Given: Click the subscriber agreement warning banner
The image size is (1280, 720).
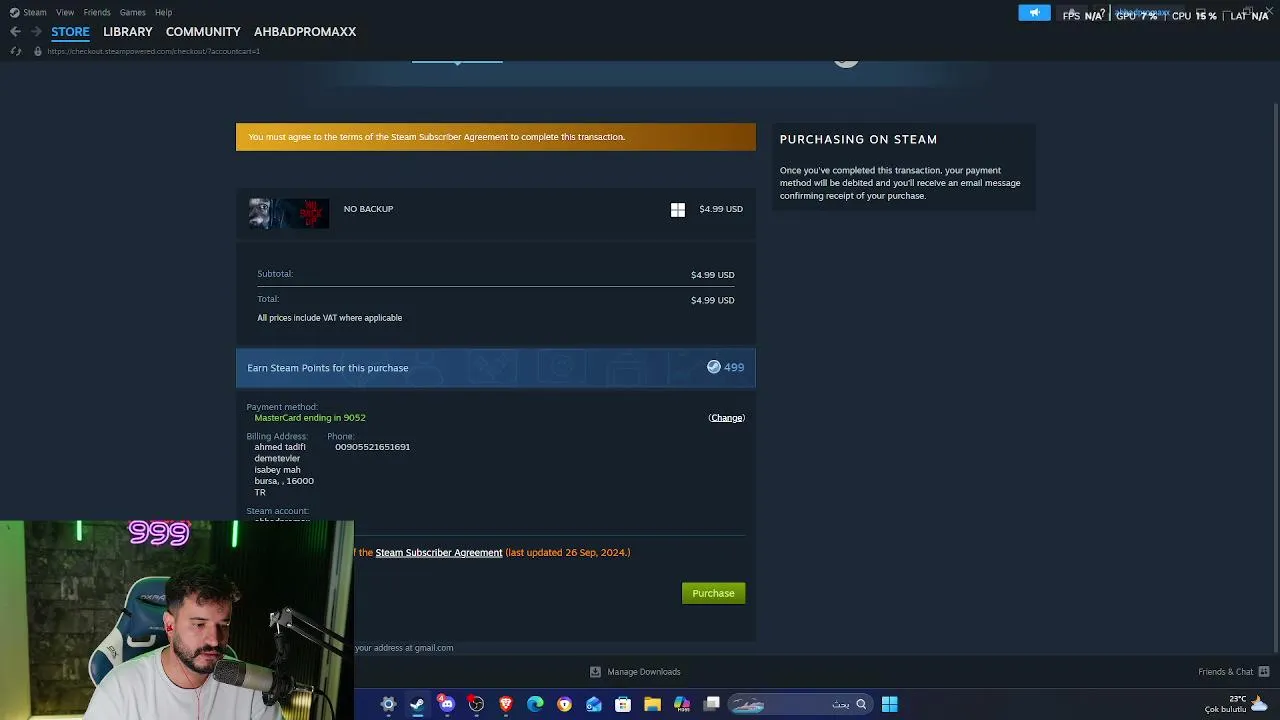Looking at the screenshot, I should 496,137.
